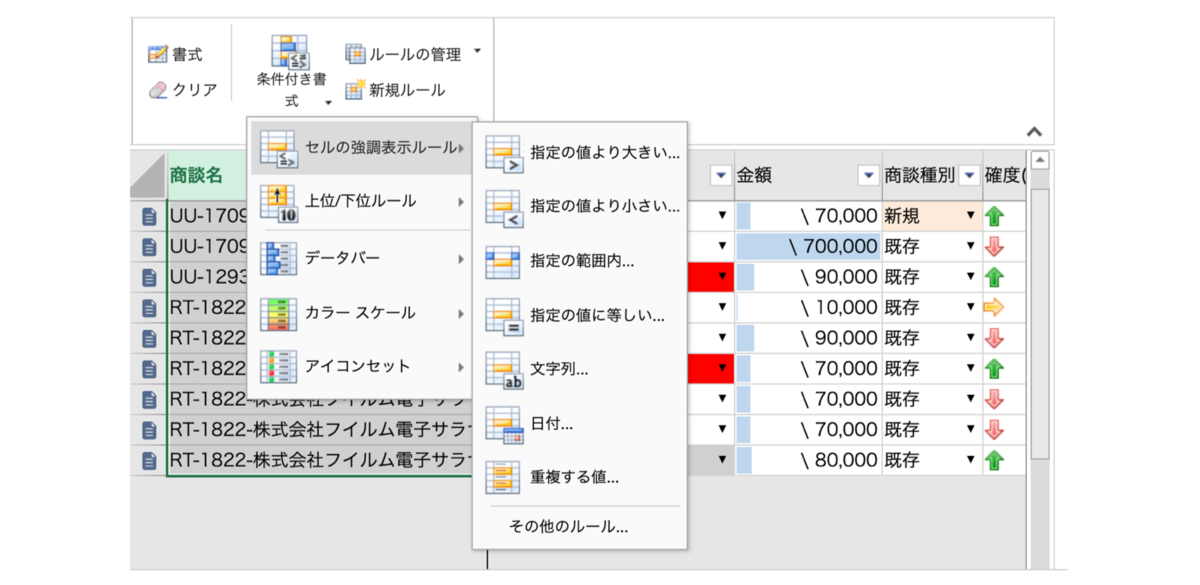Click the scrollbar up arrow of grid
1200x585 pixels.
point(1040,160)
